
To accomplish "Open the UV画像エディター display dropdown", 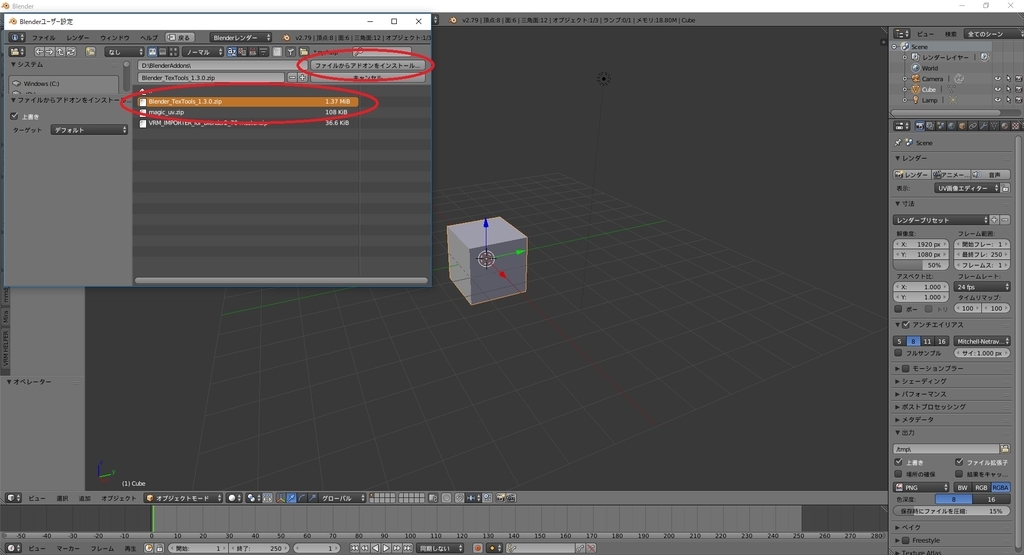I will tap(967, 188).
